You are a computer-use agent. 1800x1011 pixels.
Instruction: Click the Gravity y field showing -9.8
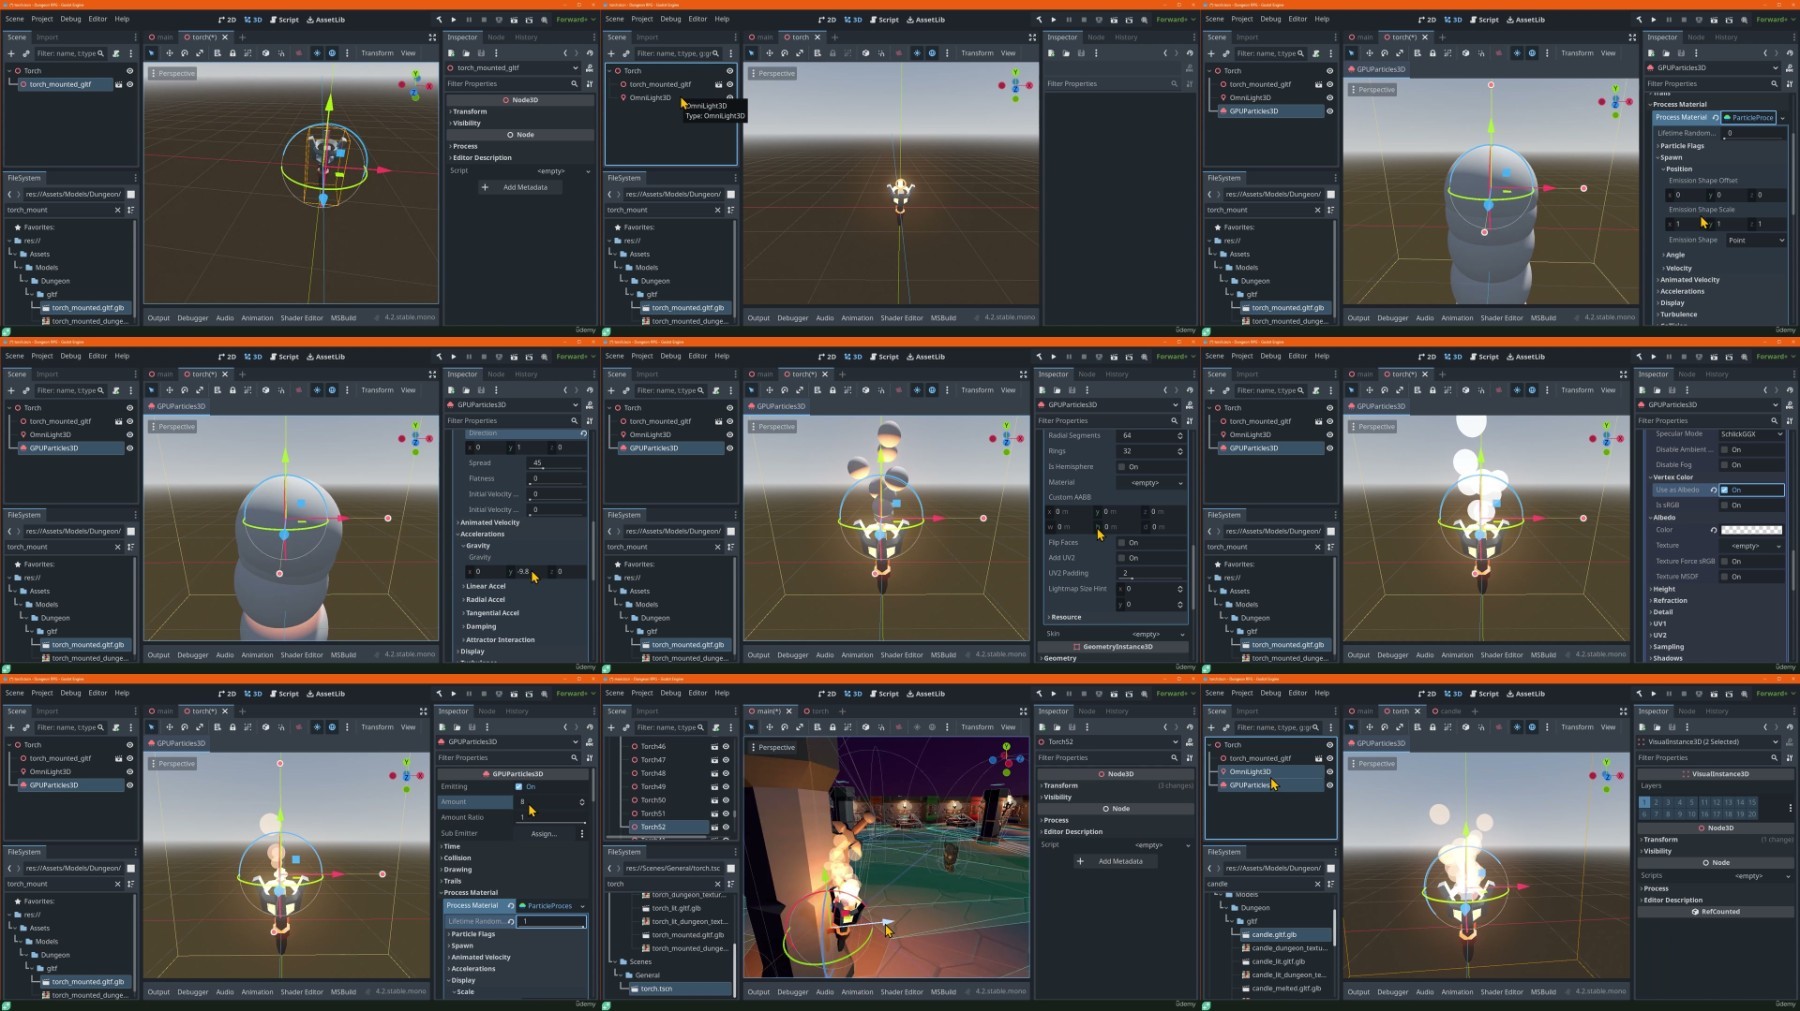click(x=528, y=572)
